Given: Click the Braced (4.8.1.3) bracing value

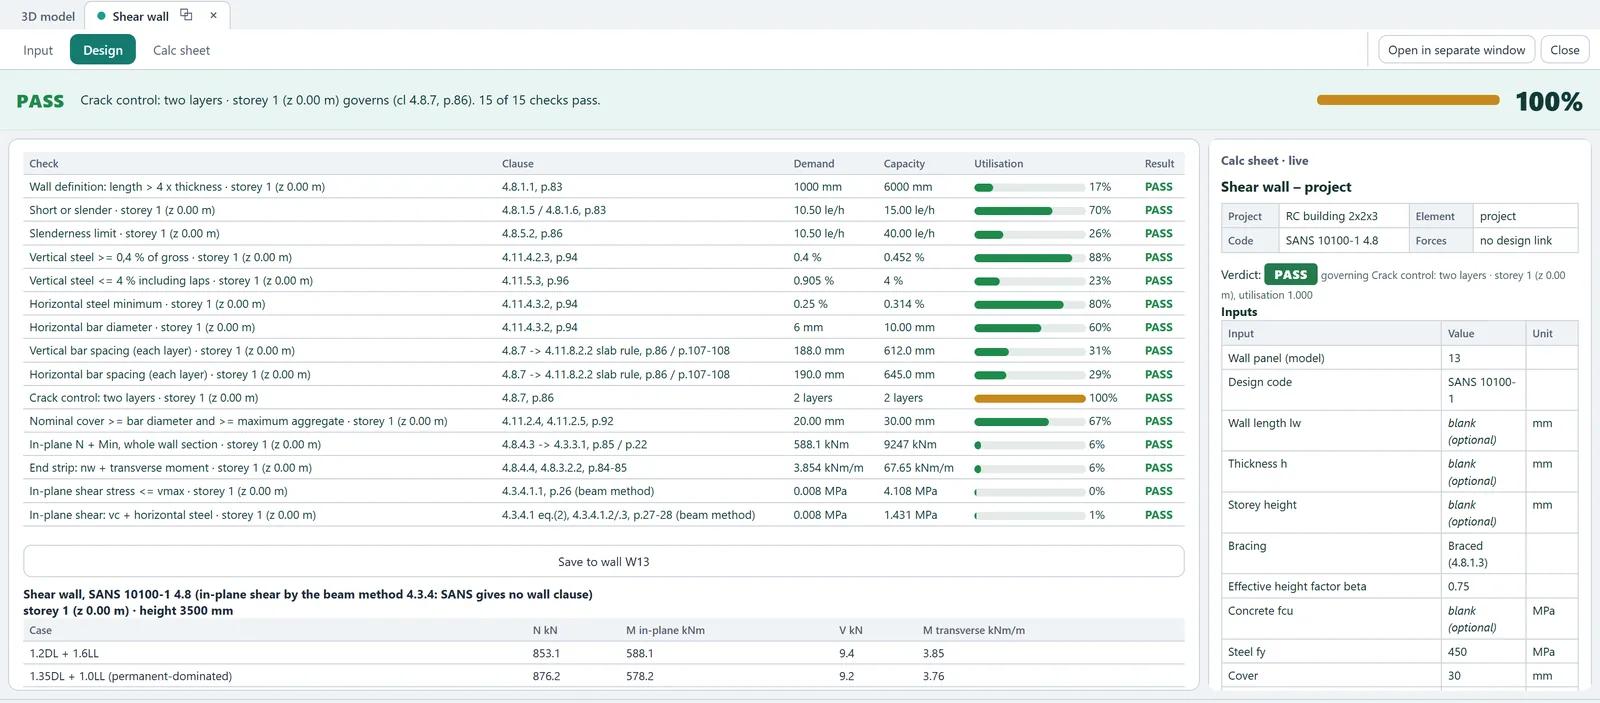Looking at the screenshot, I should pyautogui.click(x=1482, y=554).
